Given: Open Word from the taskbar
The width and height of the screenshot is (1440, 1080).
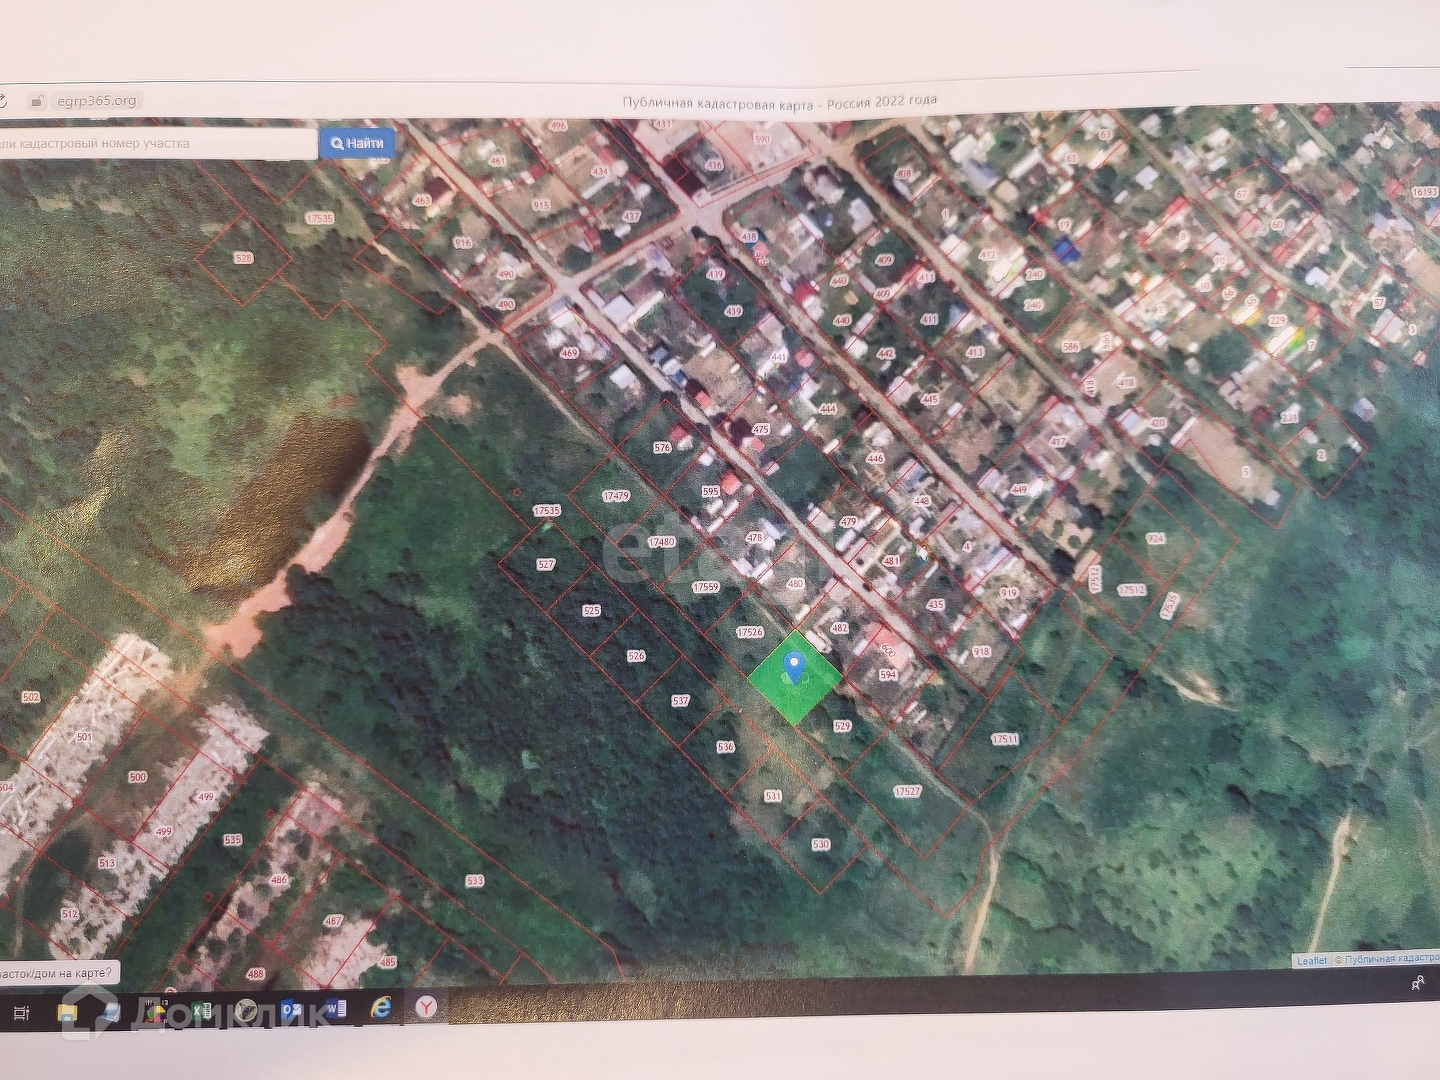Looking at the screenshot, I should pos(335,1009).
